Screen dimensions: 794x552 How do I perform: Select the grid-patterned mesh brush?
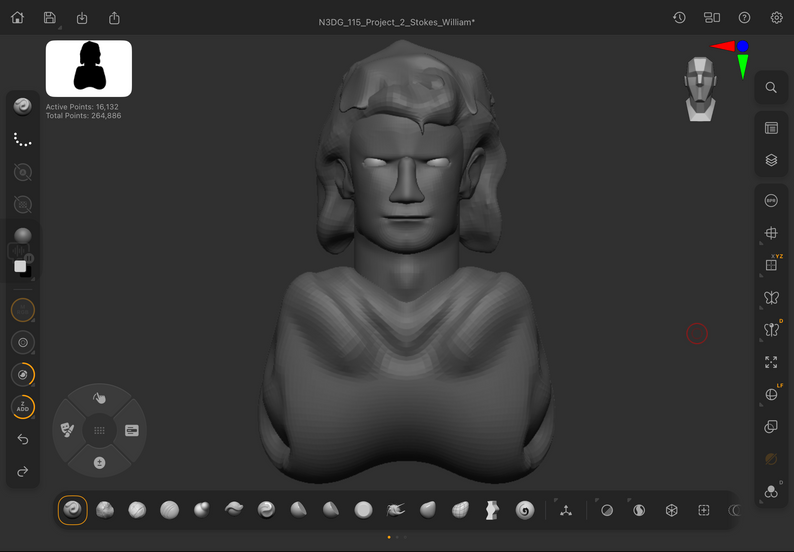tap(460, 510)
